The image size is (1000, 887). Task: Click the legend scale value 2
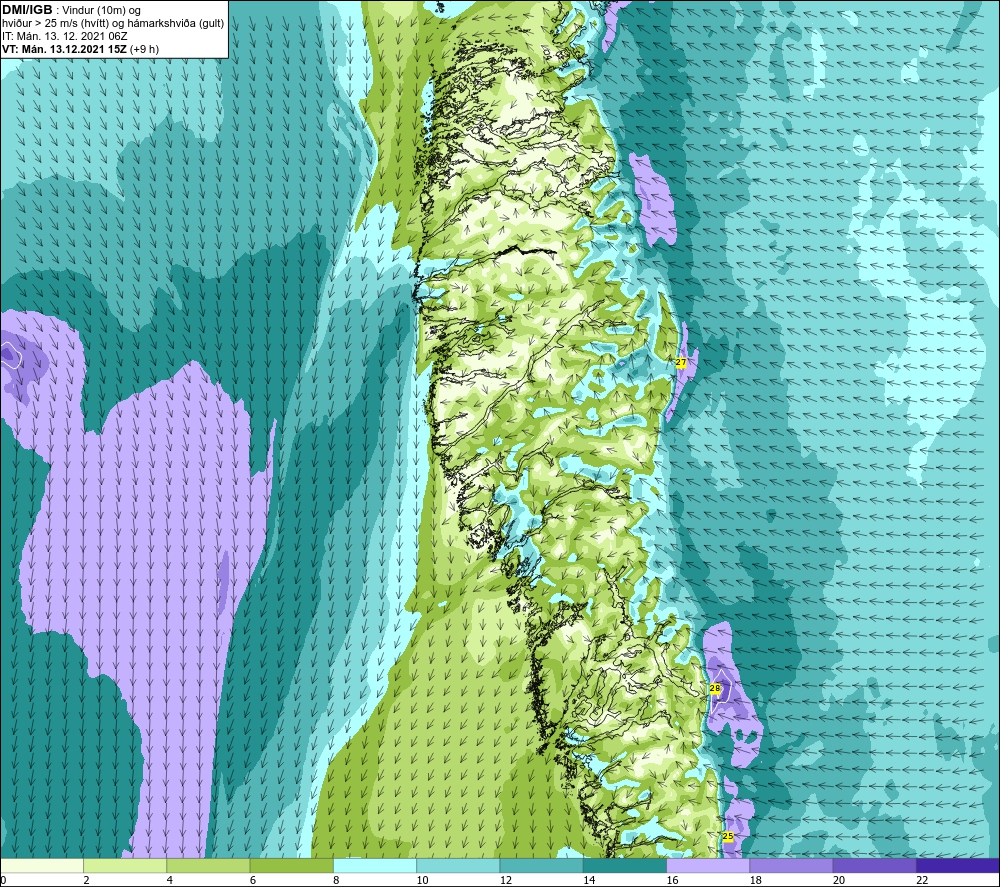[86, 880]
